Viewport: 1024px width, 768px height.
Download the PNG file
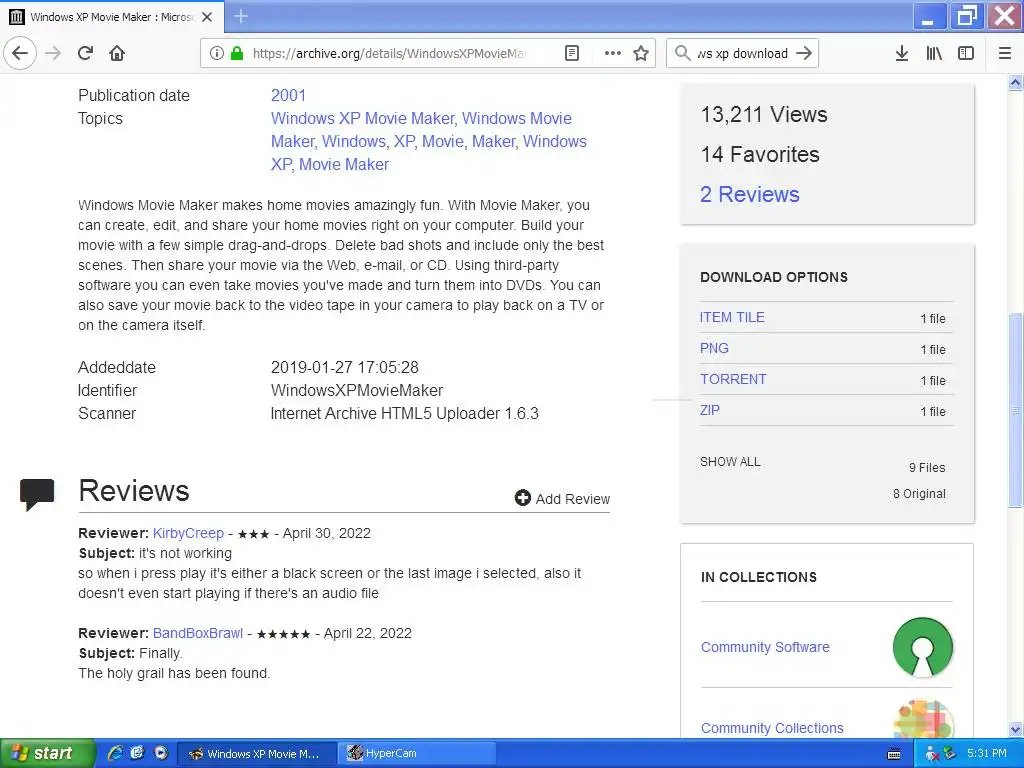click(x=714, y=348)
